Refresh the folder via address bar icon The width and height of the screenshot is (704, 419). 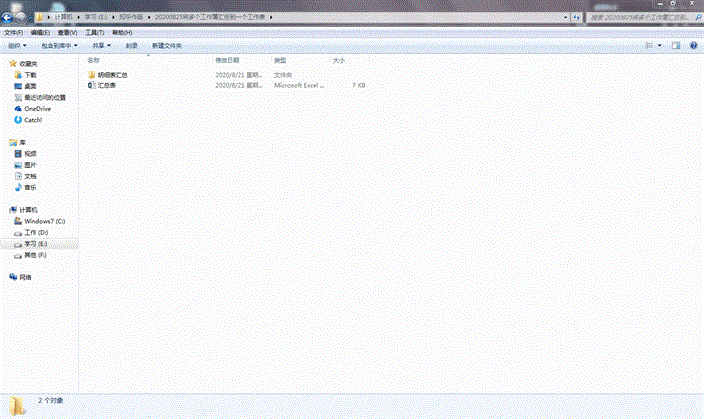coord(577,18)
